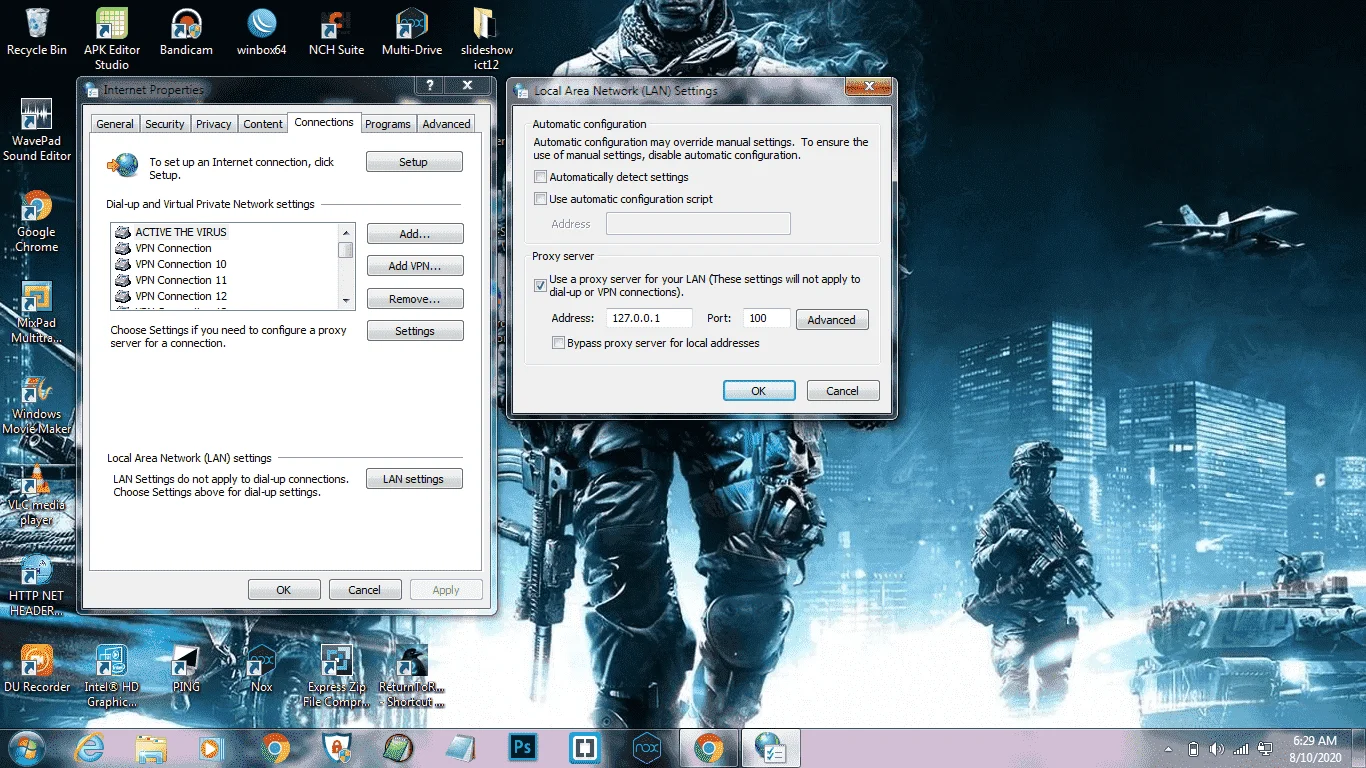Click the Add... button
This screenshot has height=768, width=1366.
pyautogui.click(x=415, y=234)
